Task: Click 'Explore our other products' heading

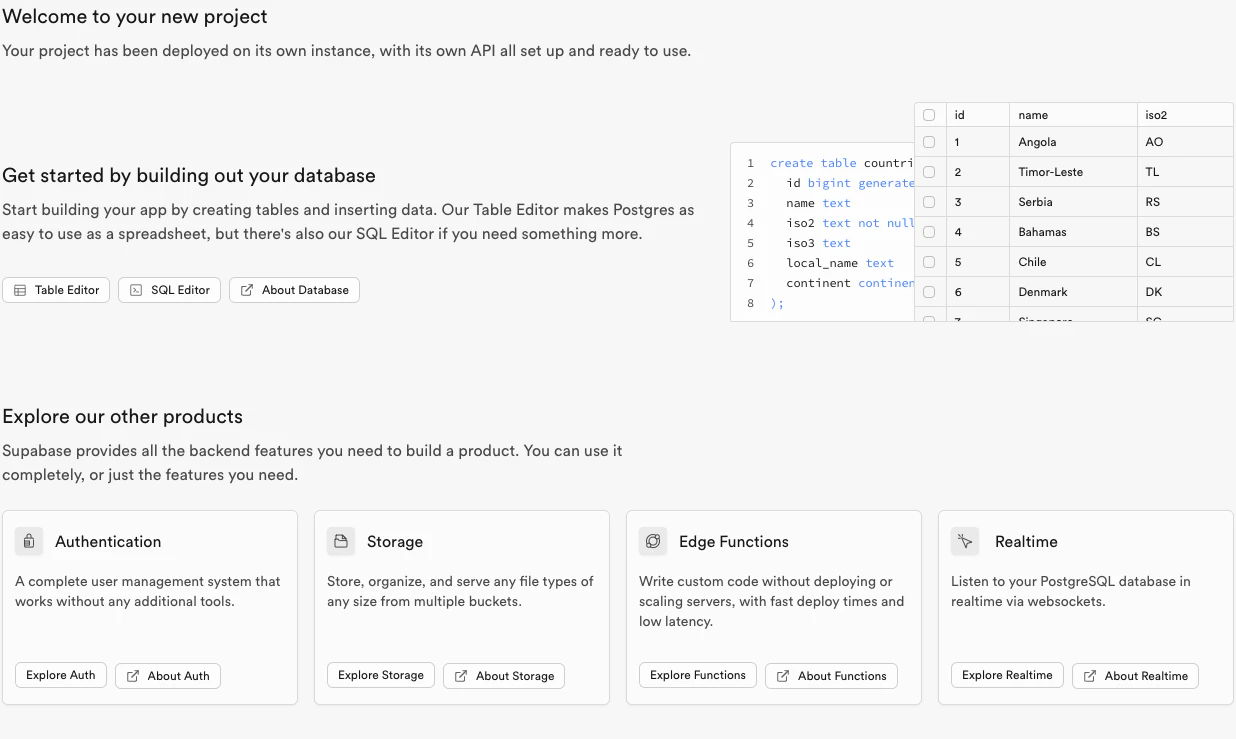Action: [x=123, y=416]
